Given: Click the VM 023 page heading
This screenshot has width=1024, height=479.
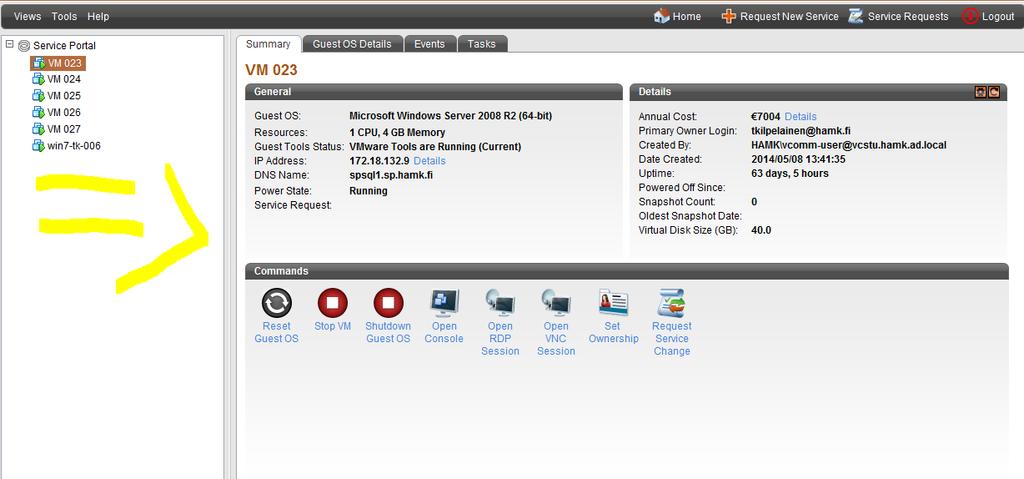Looking at the screenshot, I should [271, 70].
